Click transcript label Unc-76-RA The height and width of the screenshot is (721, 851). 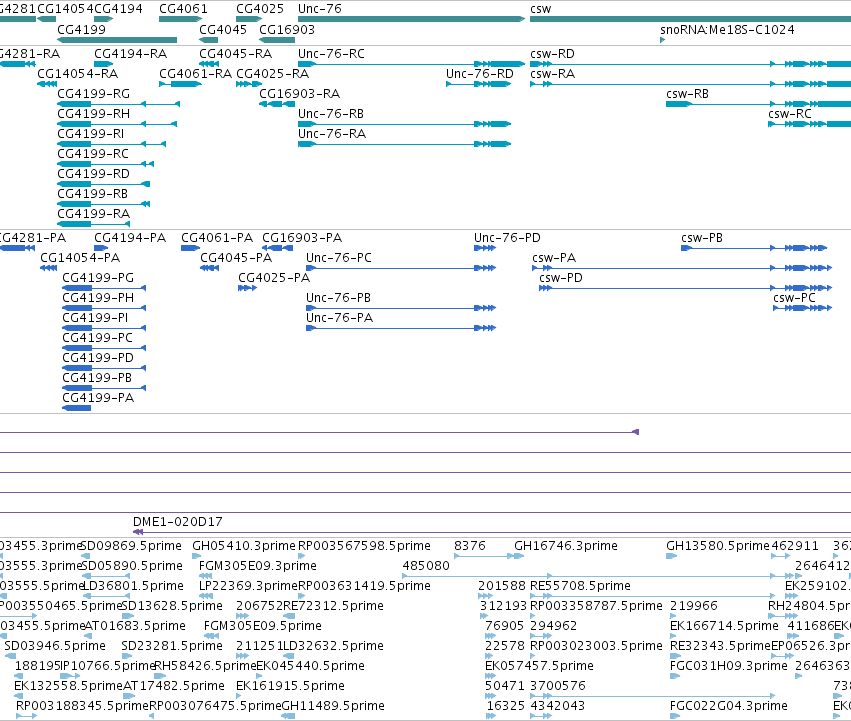point(332,134)
